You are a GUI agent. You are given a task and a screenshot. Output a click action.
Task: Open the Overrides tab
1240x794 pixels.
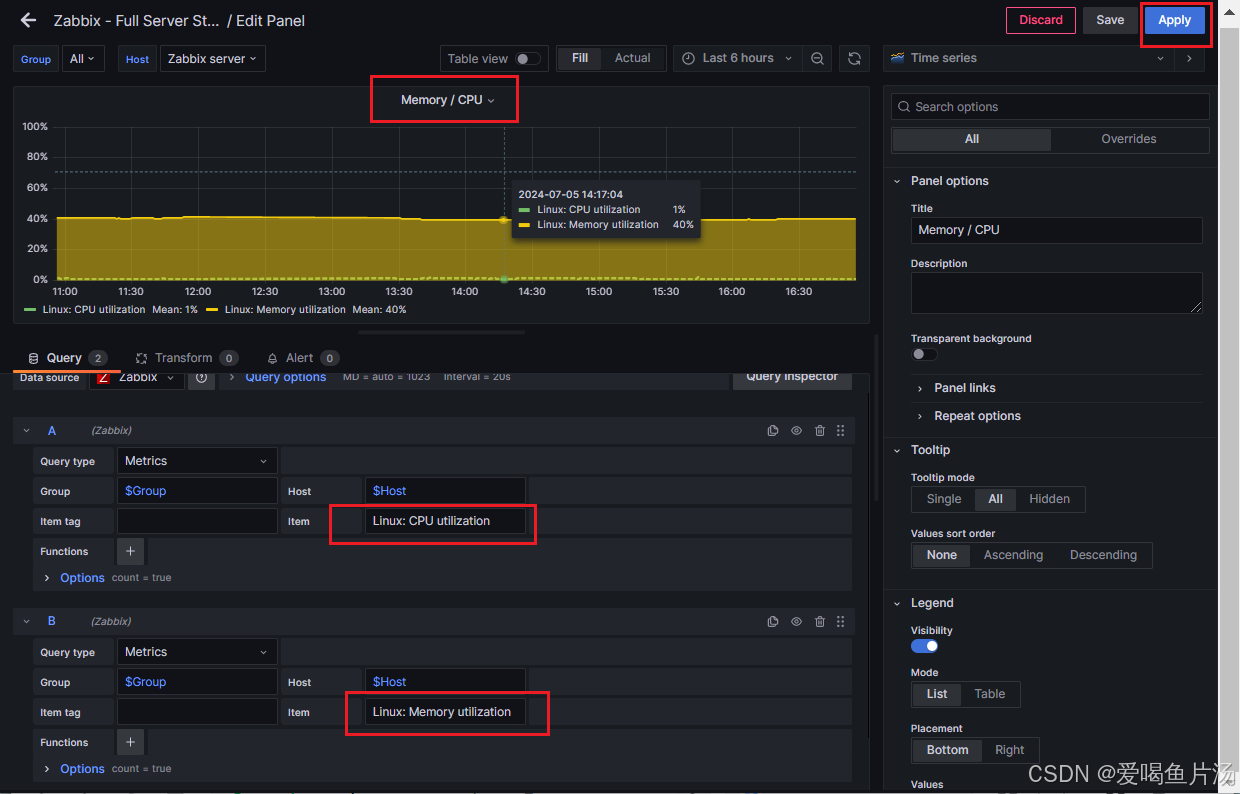(x=1128, y=139)
